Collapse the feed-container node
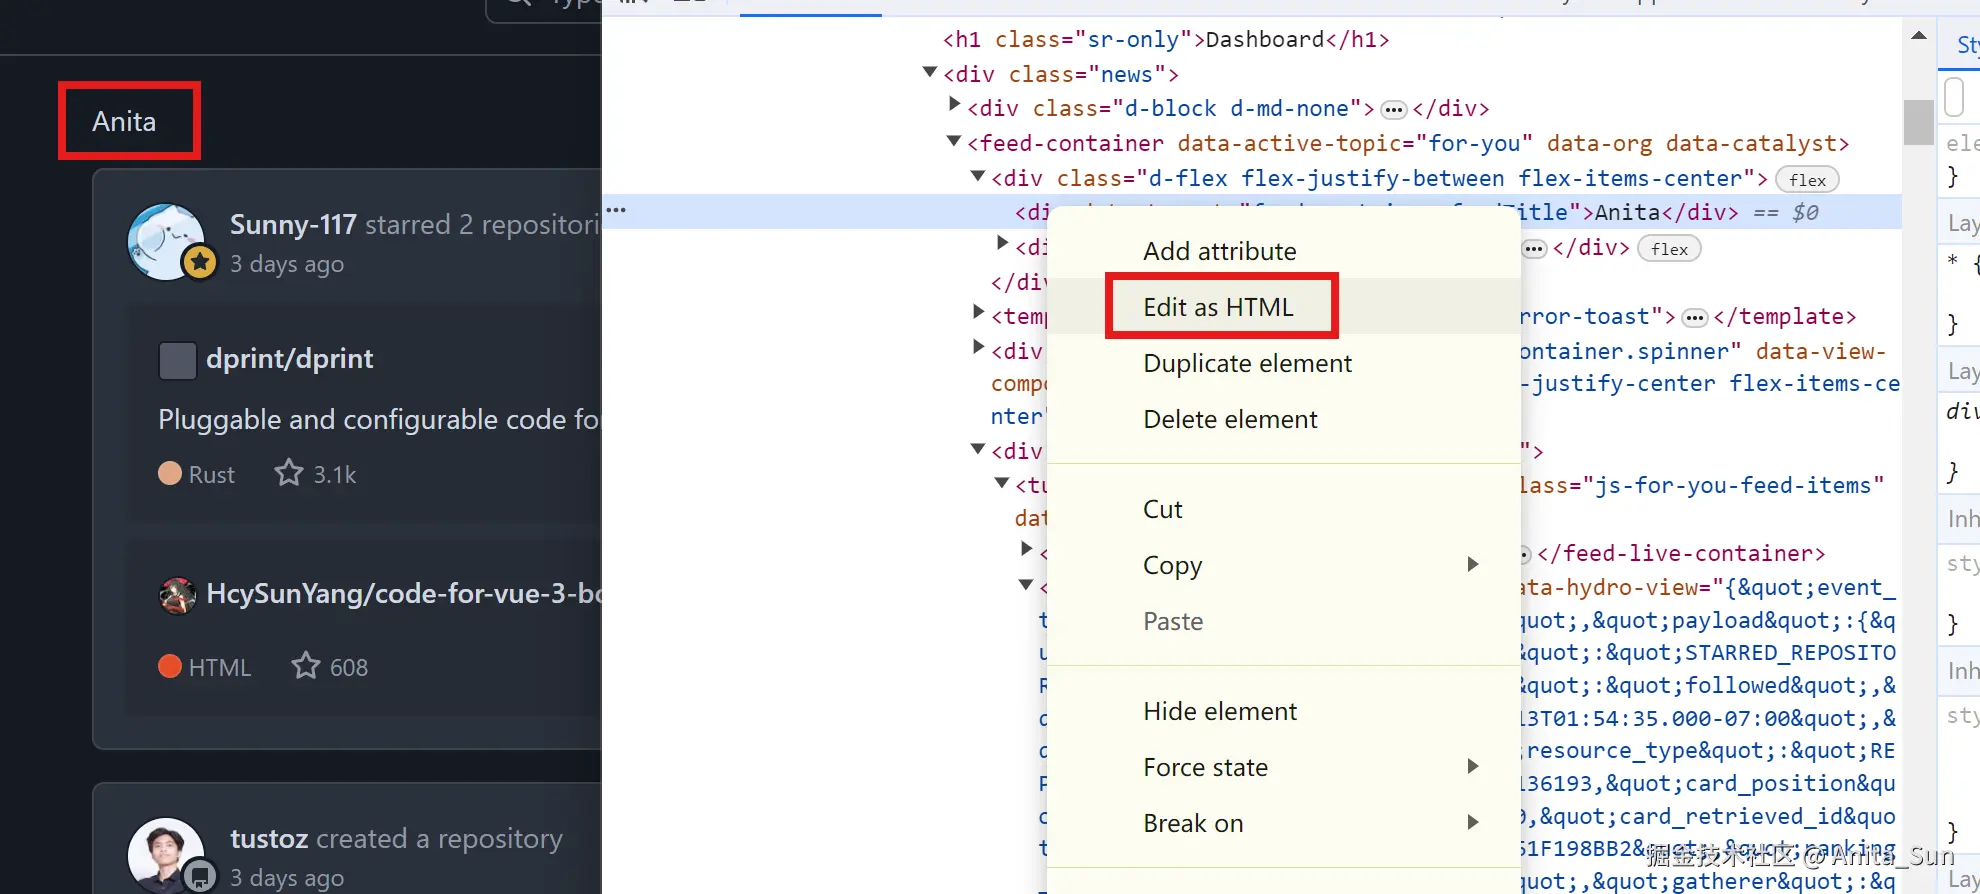1980x894 pixels. point(954,141)
